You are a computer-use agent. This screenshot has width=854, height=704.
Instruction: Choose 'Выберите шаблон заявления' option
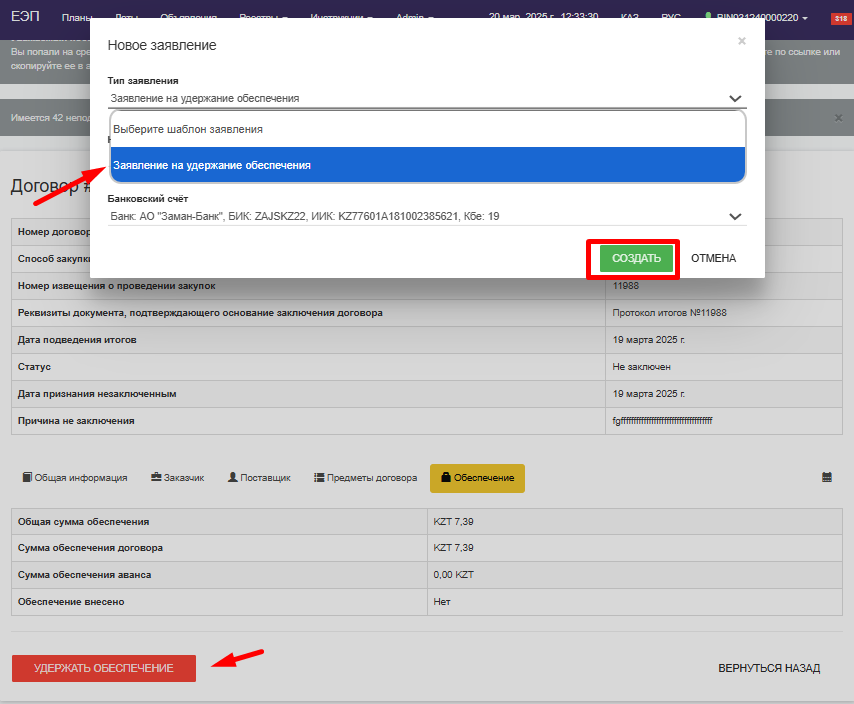(x=427, y=129)
